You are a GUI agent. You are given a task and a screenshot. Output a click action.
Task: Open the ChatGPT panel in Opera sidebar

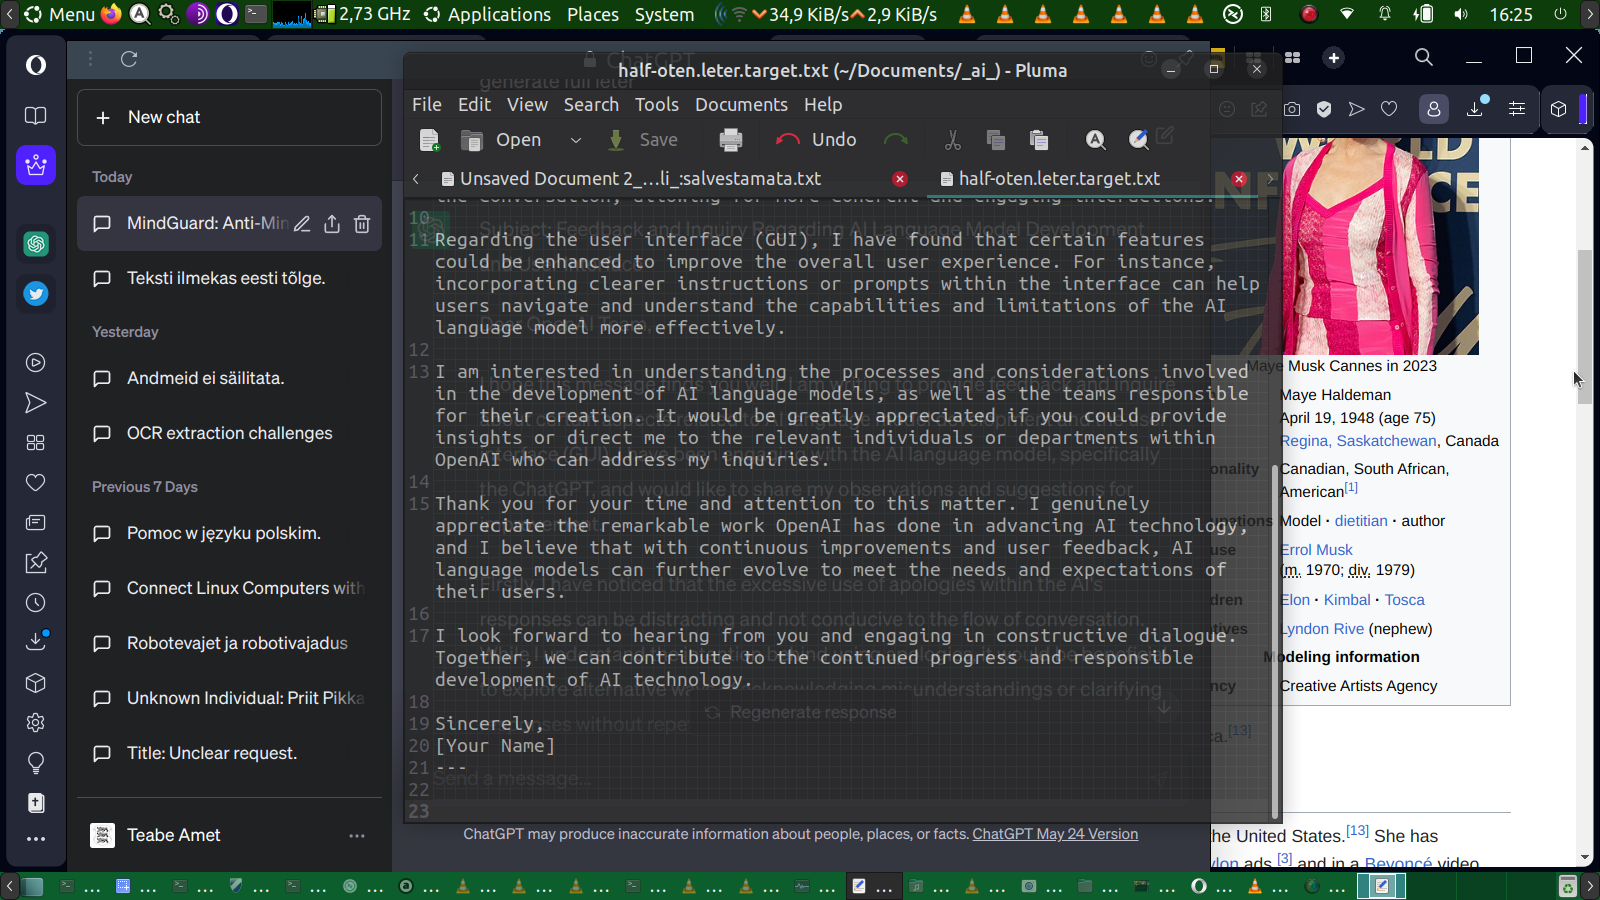[36, 244]
